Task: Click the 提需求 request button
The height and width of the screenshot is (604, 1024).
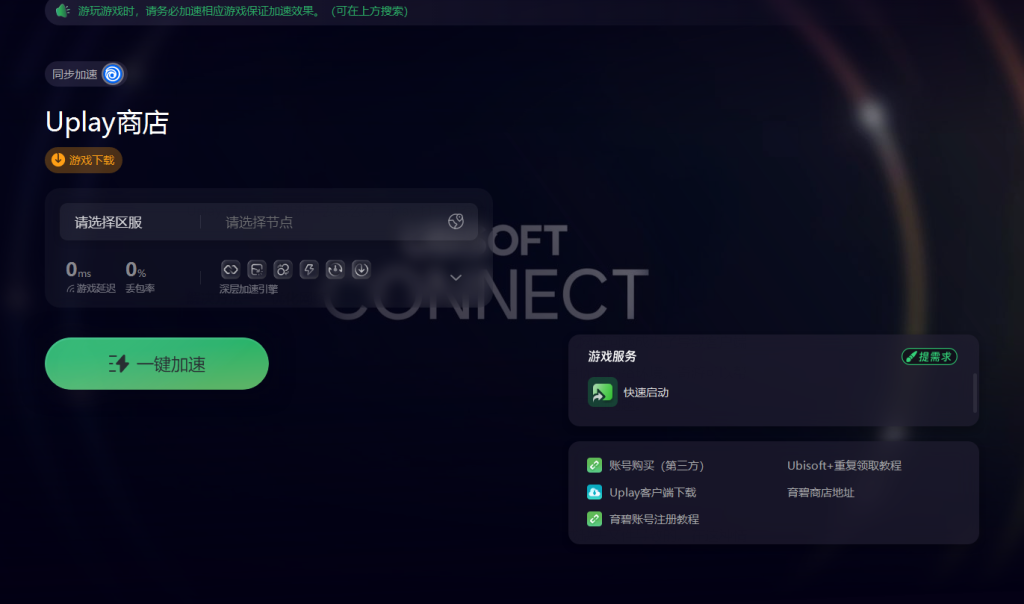Action: tap(929, 357)
